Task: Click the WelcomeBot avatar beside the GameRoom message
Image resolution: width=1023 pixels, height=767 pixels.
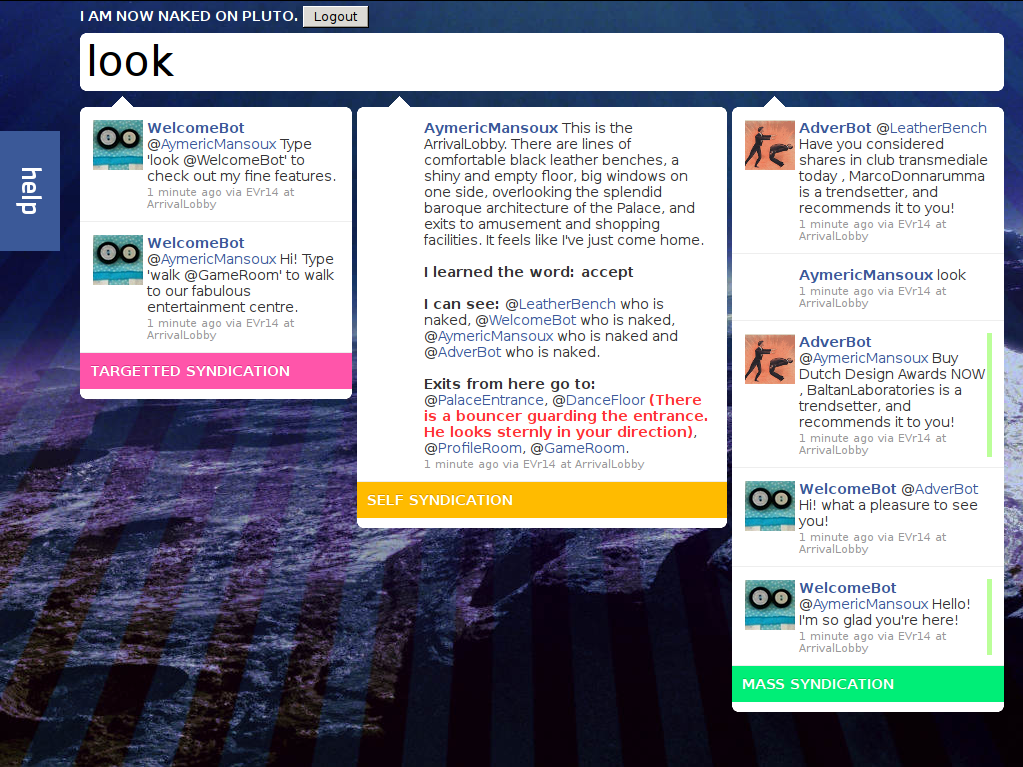Action: (118, 260)
